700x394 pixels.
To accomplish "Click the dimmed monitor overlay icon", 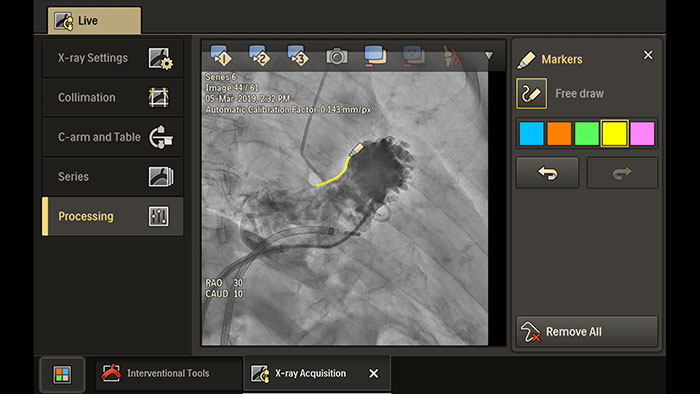I will (413, 55).
